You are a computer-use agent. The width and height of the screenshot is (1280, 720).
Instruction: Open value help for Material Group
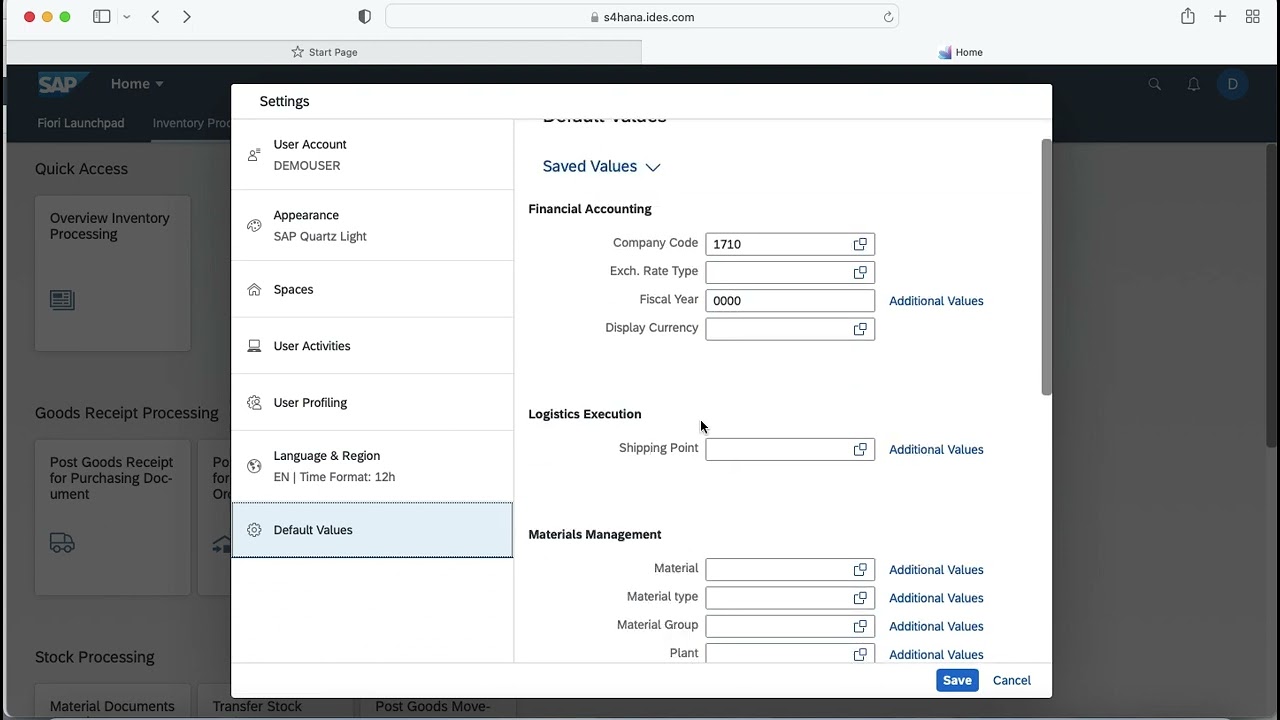point(860,626)
